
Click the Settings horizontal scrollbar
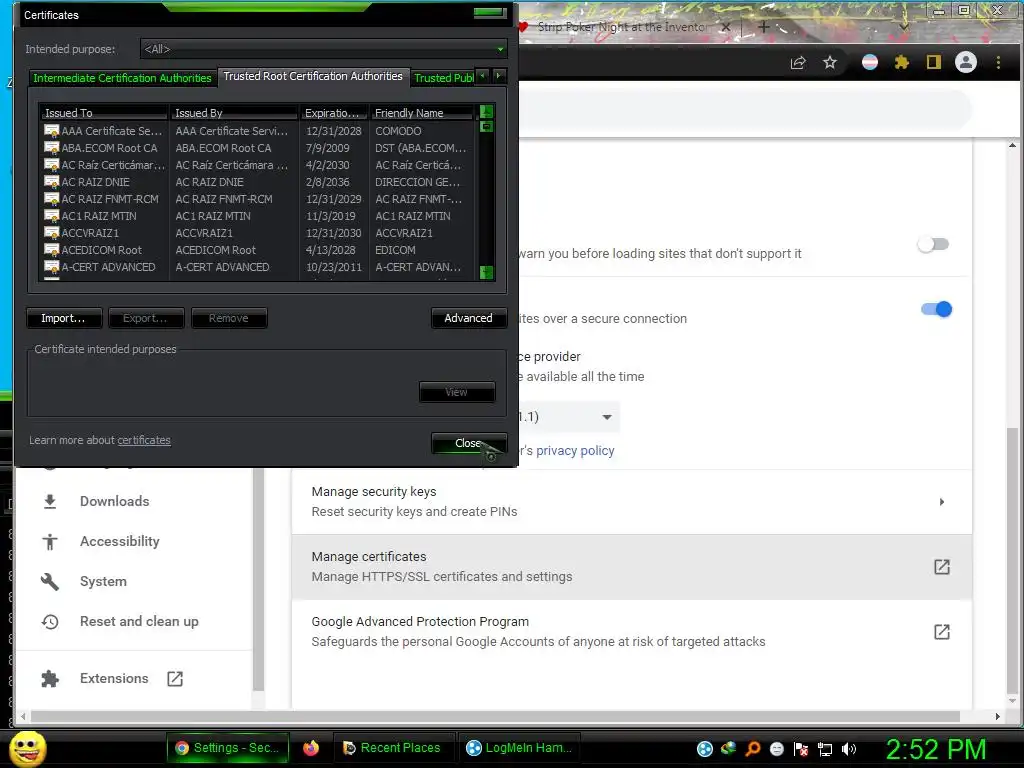pos(495,716)
